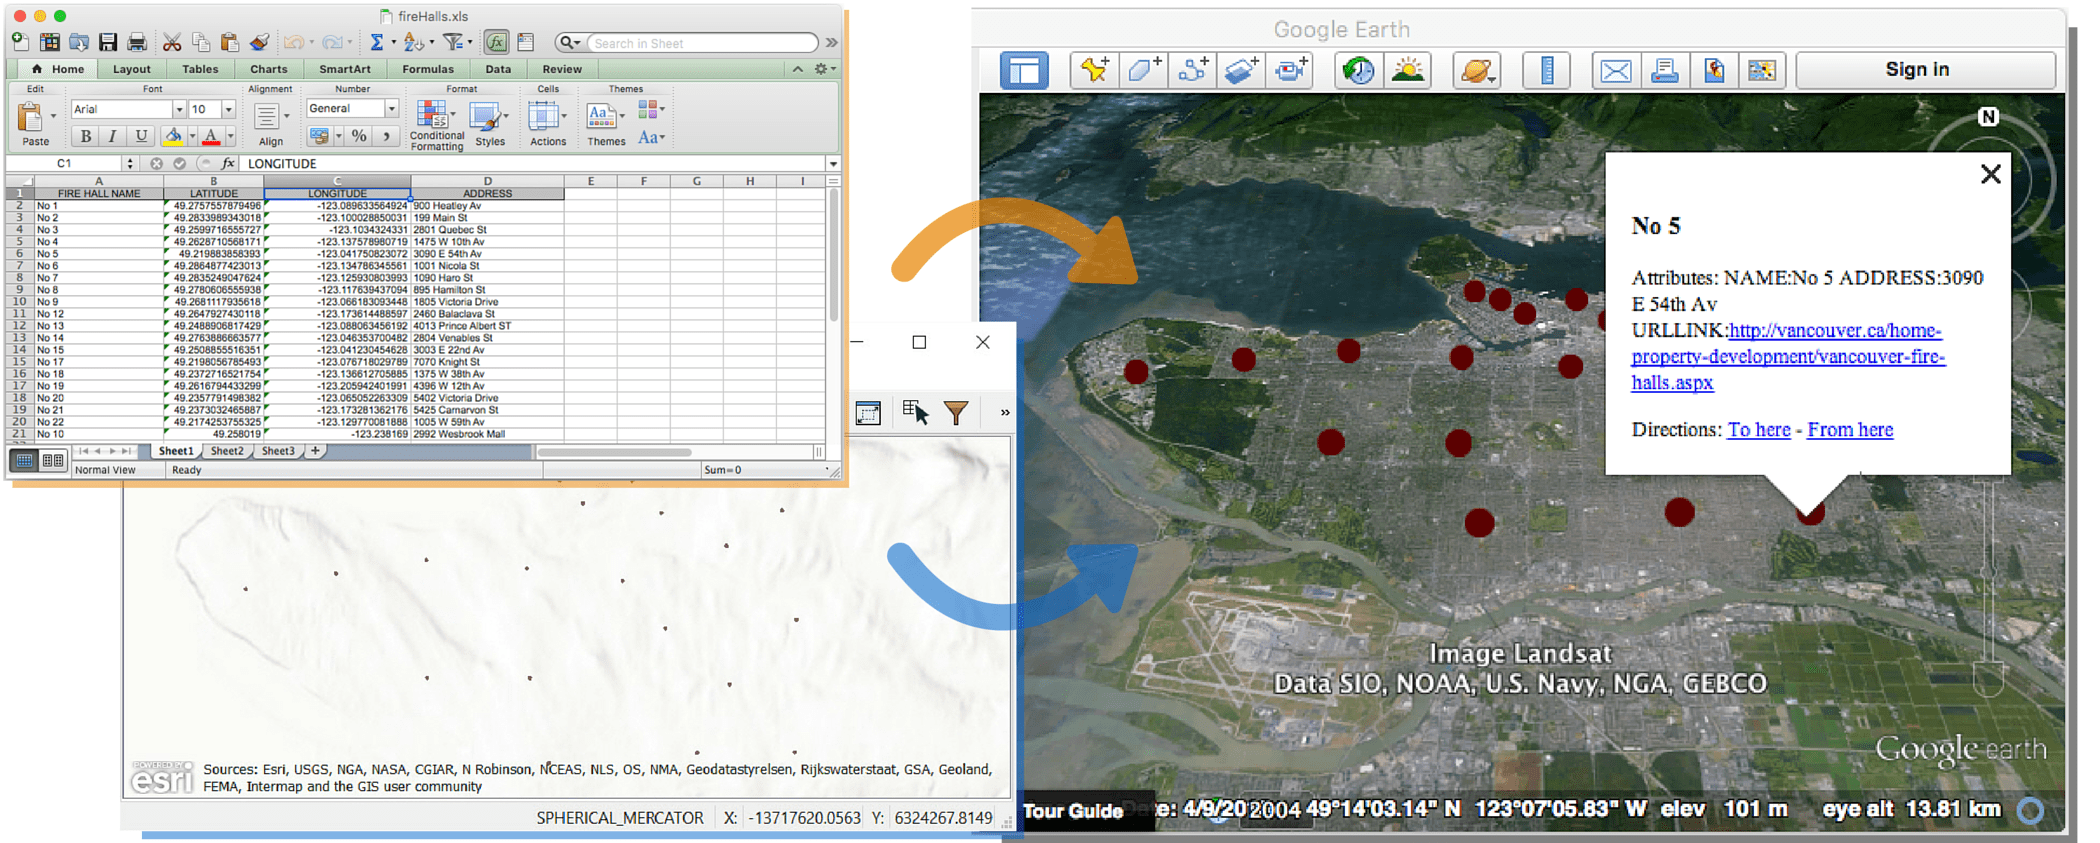
Task: Expand the formula bar dropdown arrow
Action: pyautogui.click(x=833, y=163)
